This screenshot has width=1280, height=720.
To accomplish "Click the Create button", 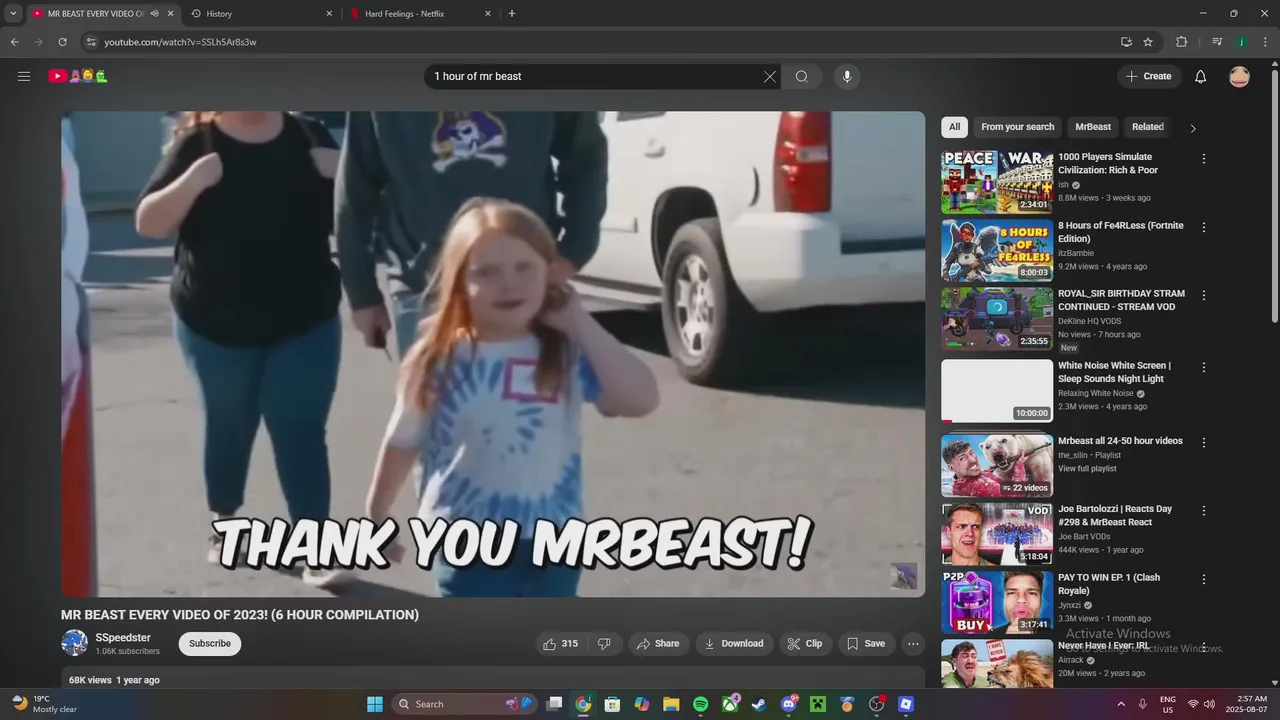I will (1149, 76).
